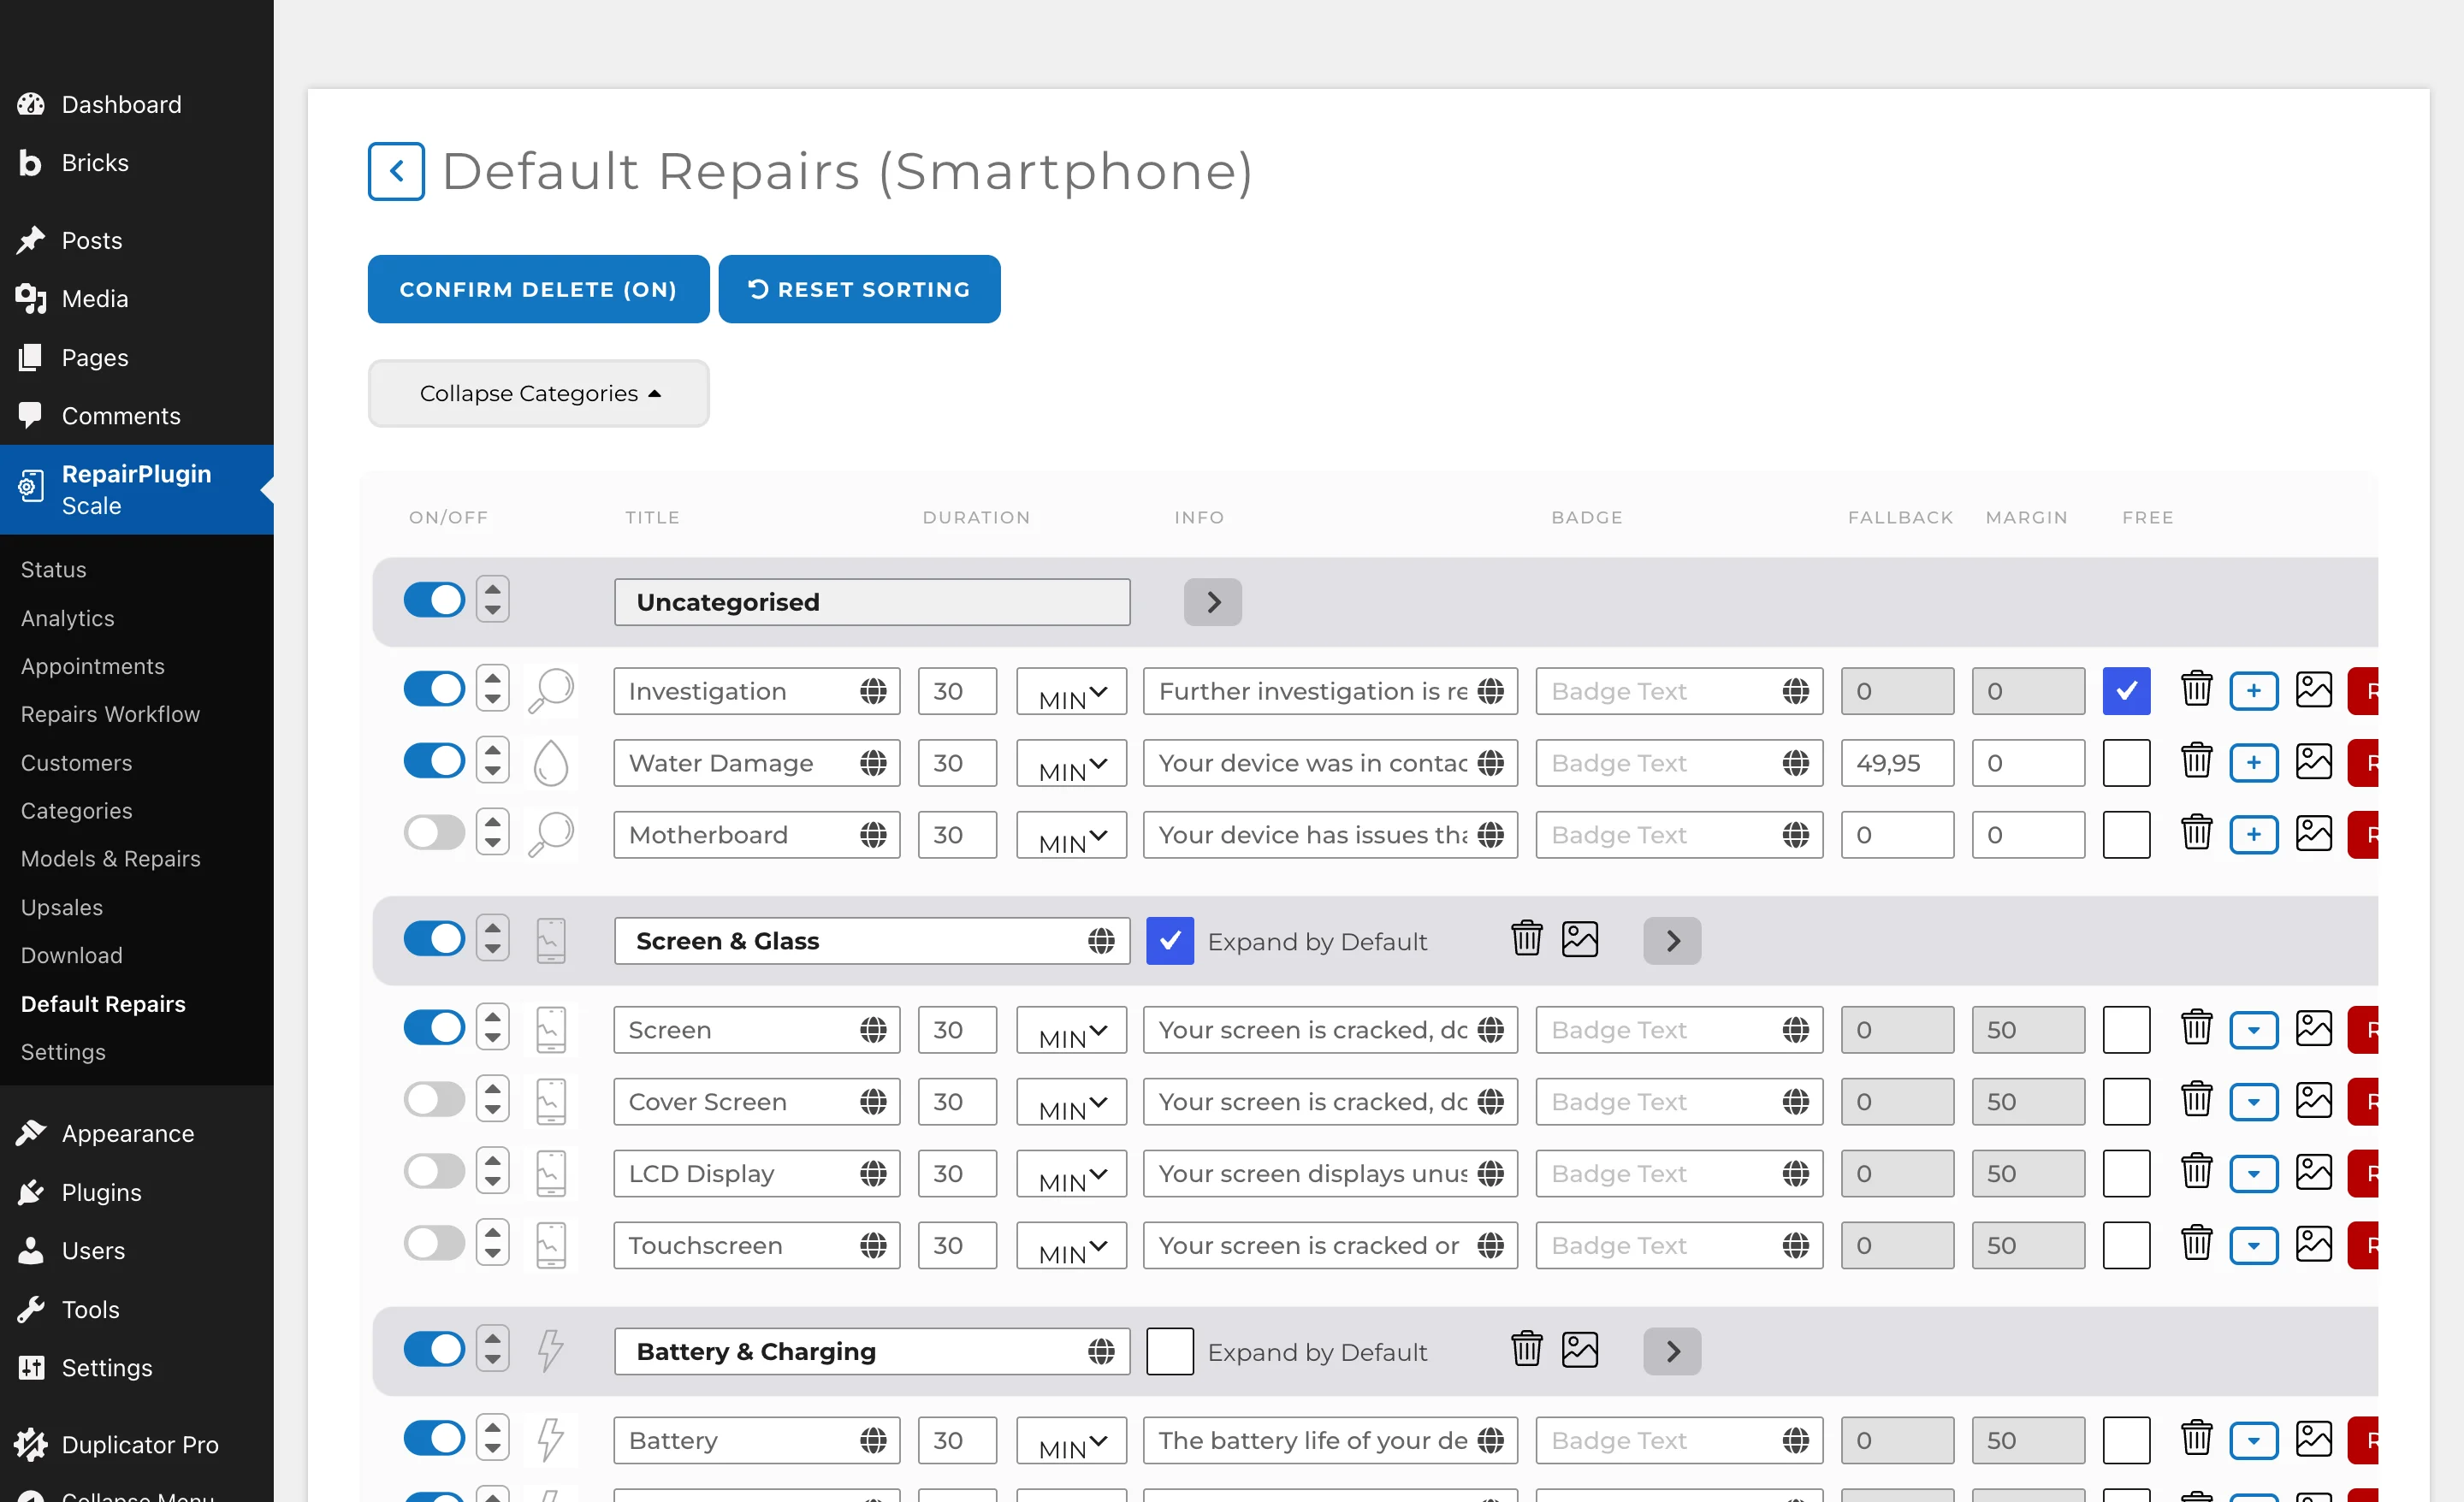Enable the Motherboard repair toggle
The height and width of the screenshot is (1502, 2464).
[434, 833]
